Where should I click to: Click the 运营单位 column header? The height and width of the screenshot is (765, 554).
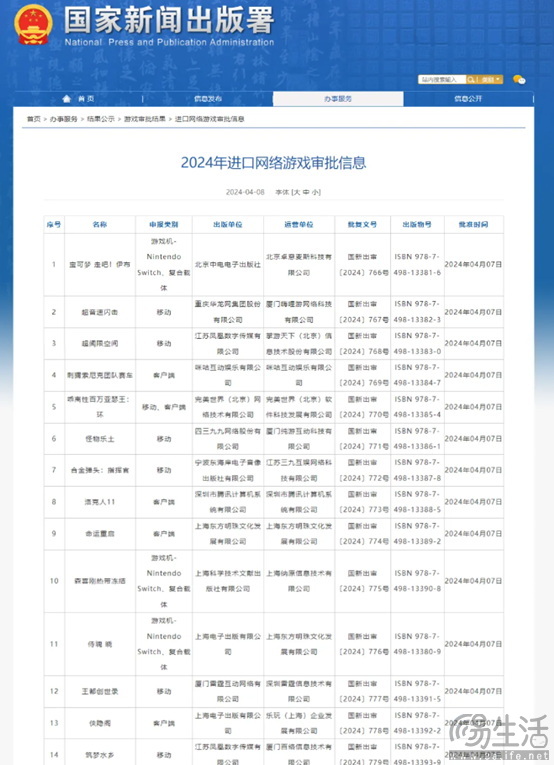(x=299, y=224)
